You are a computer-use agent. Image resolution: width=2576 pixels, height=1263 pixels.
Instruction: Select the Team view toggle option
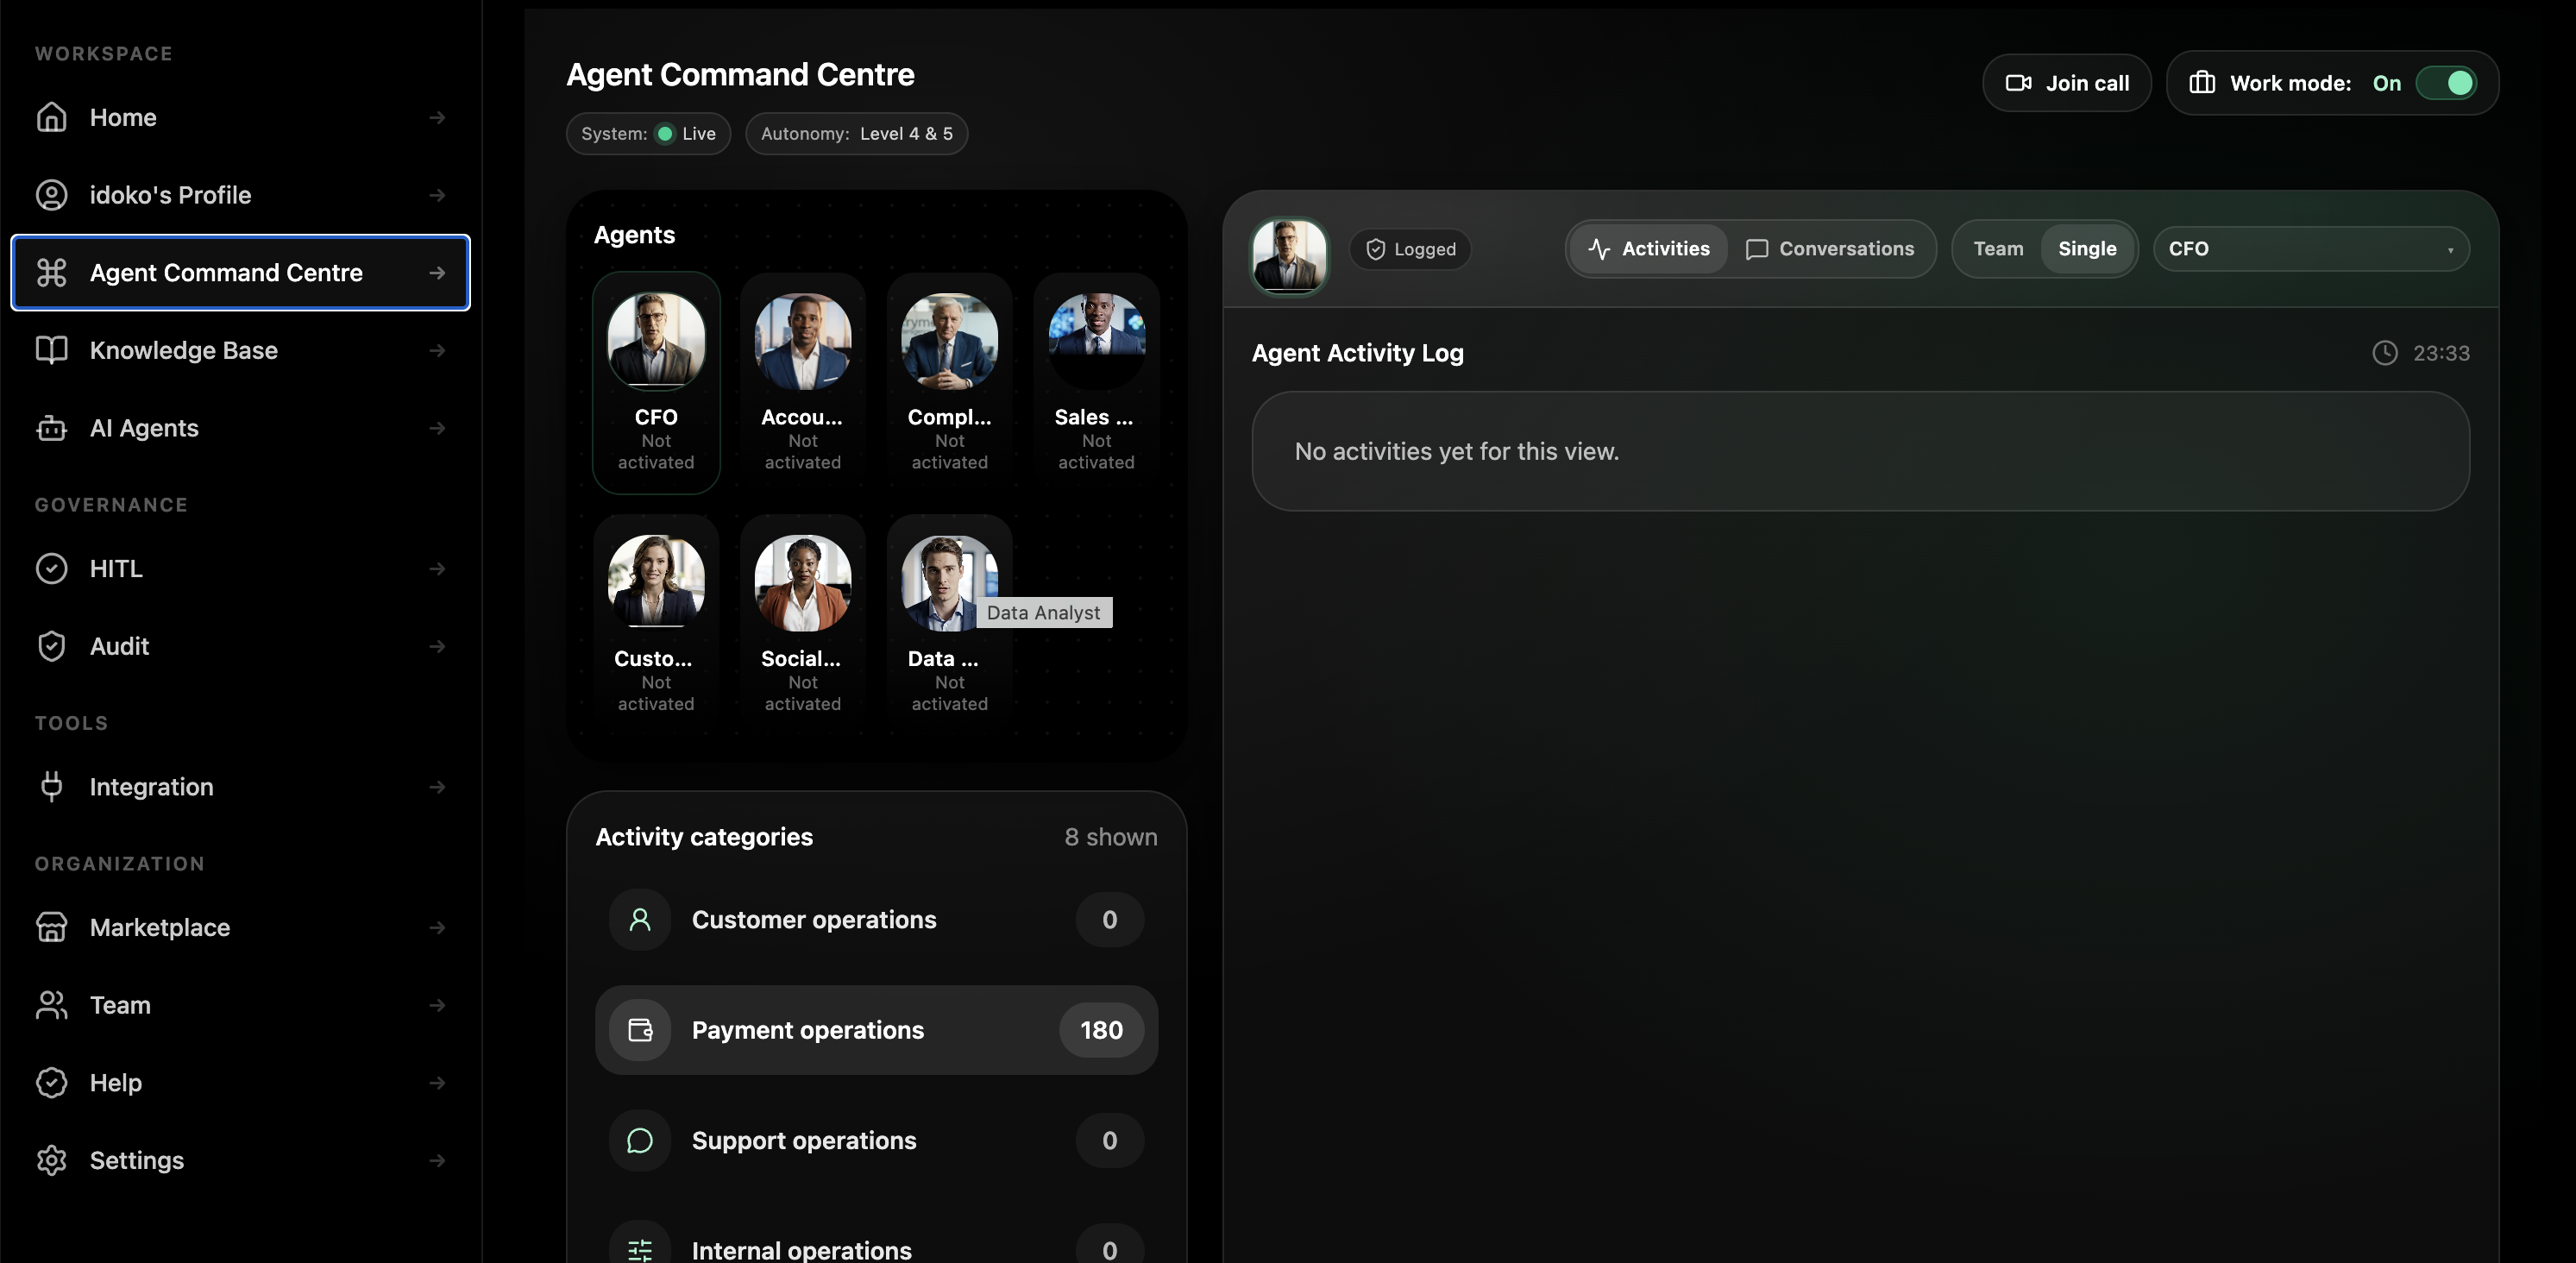(1998, 249)
